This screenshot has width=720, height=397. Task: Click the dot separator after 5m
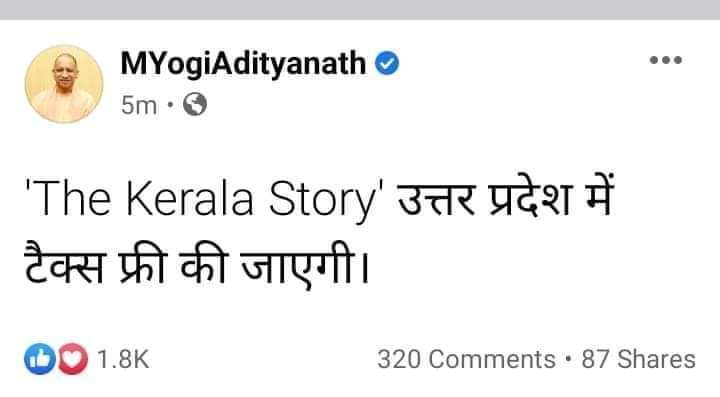pos(170,106)
